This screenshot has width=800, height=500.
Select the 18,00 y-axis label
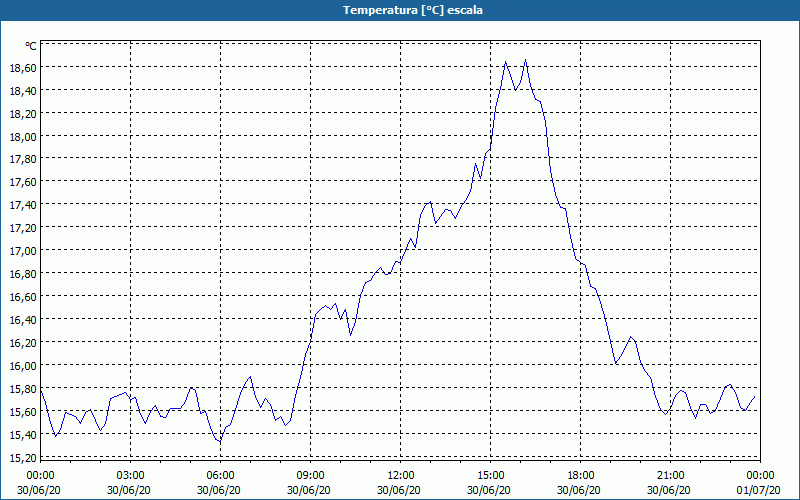pos(23,136)
